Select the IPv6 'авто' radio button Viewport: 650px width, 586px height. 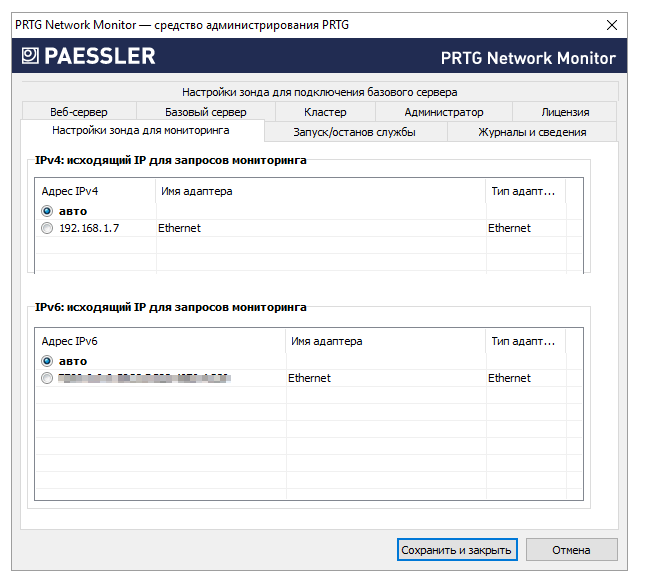[47, 361]
